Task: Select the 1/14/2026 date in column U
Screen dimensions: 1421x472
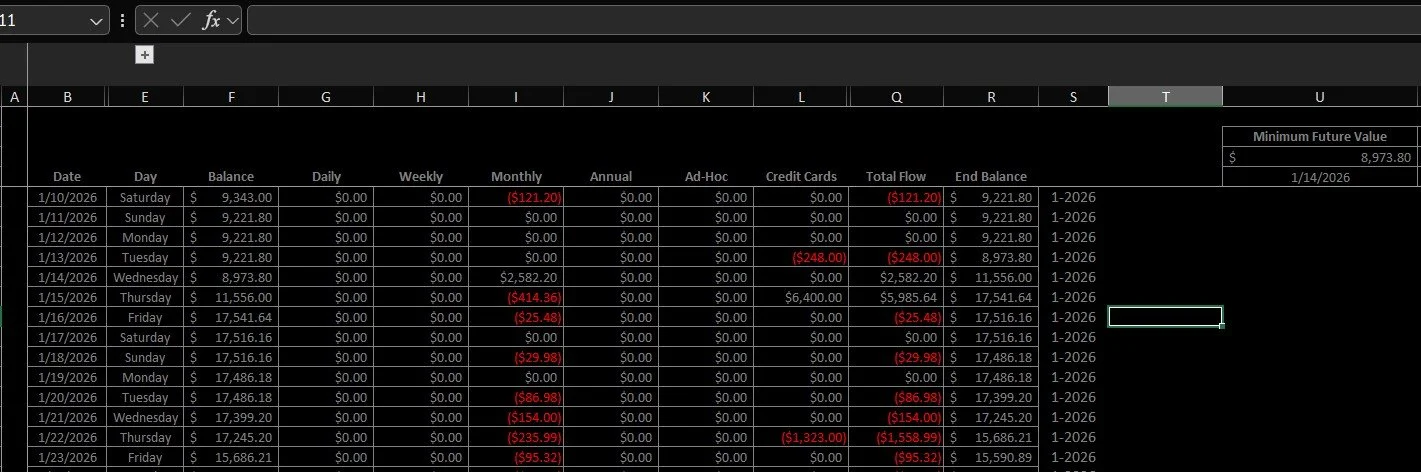Action: coord(1320,177)
